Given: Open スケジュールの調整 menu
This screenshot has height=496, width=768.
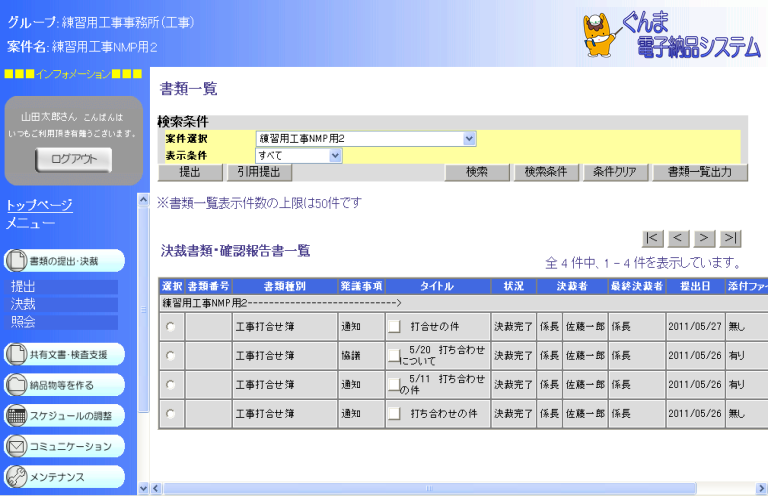Looking at the screenshot, I should click(64, 416).
